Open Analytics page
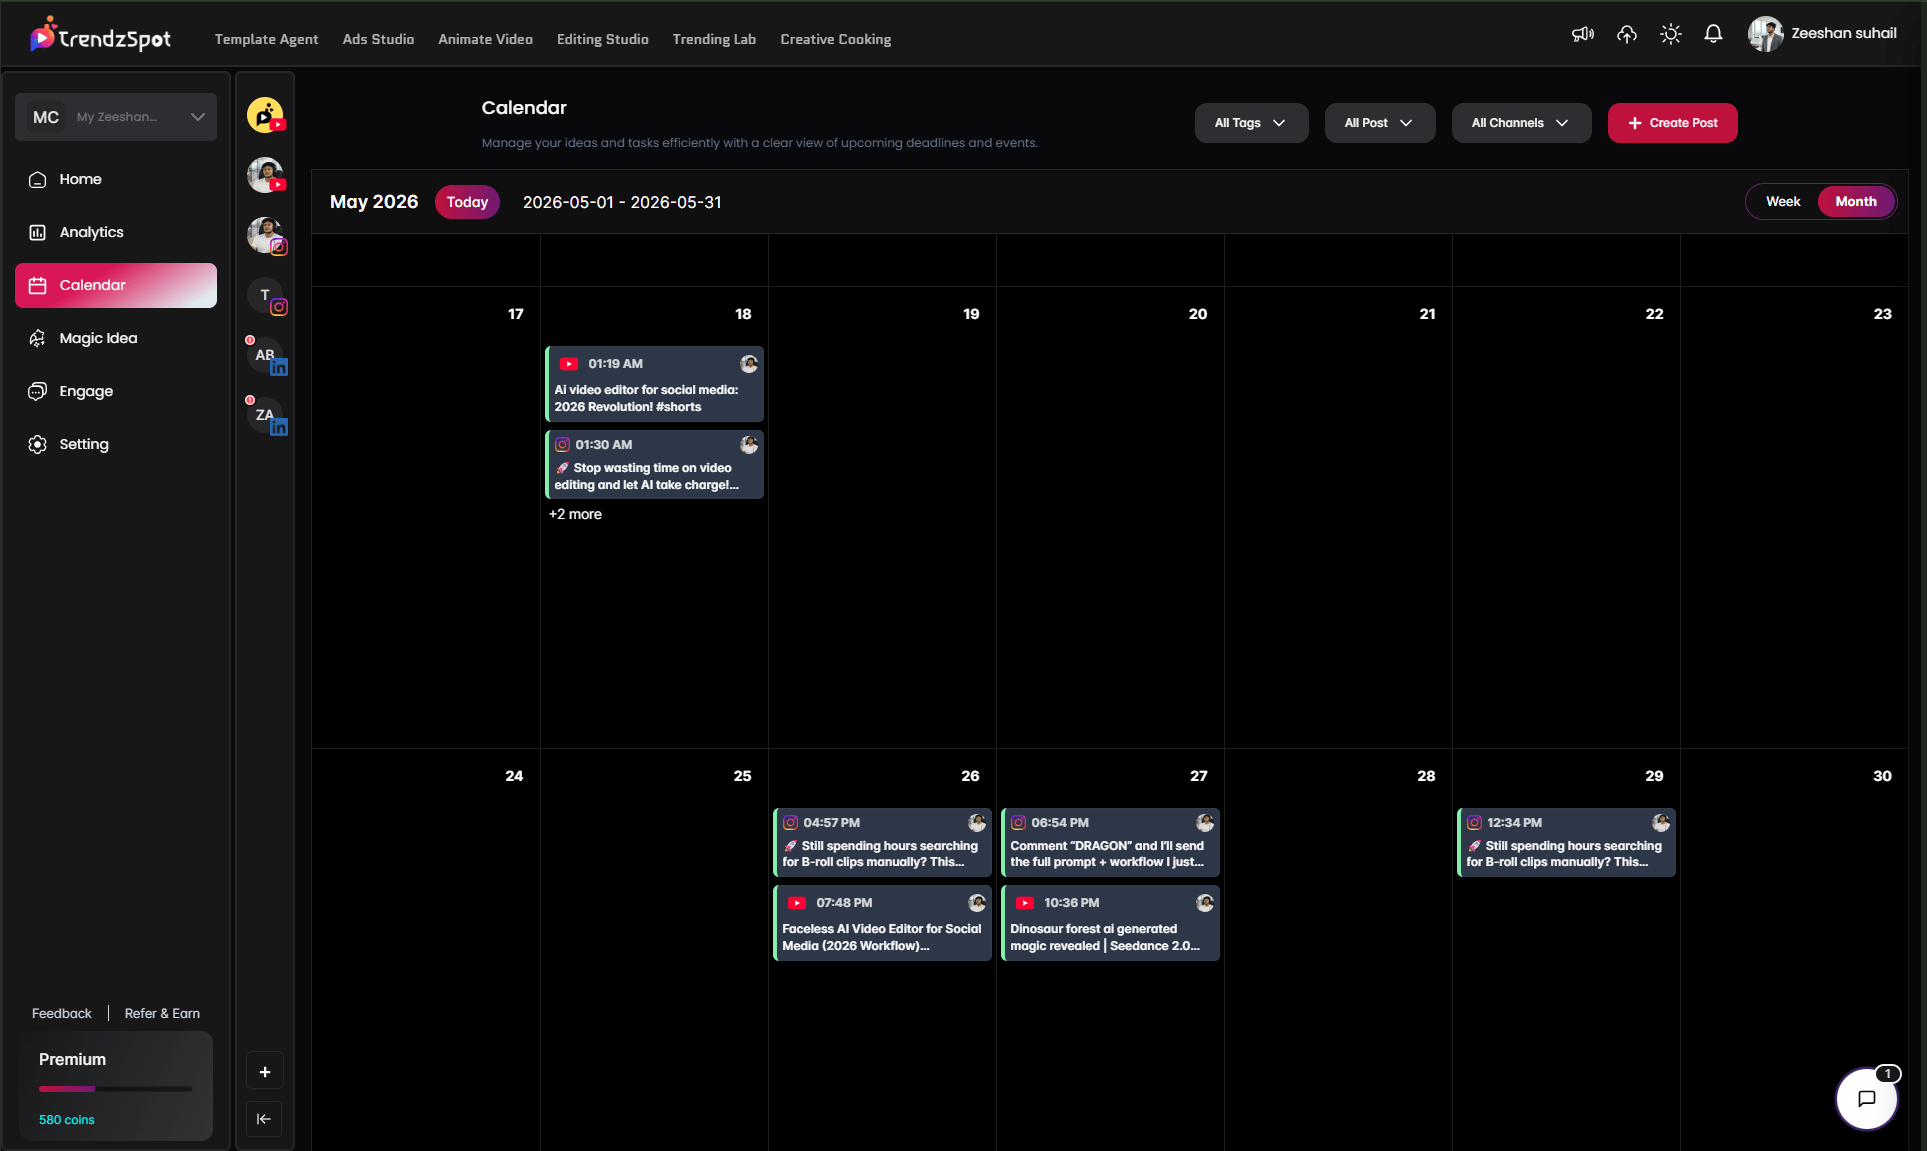The width and height of the screenshot is (1927, 1151). pyautogui.click(x=116, y=232)
